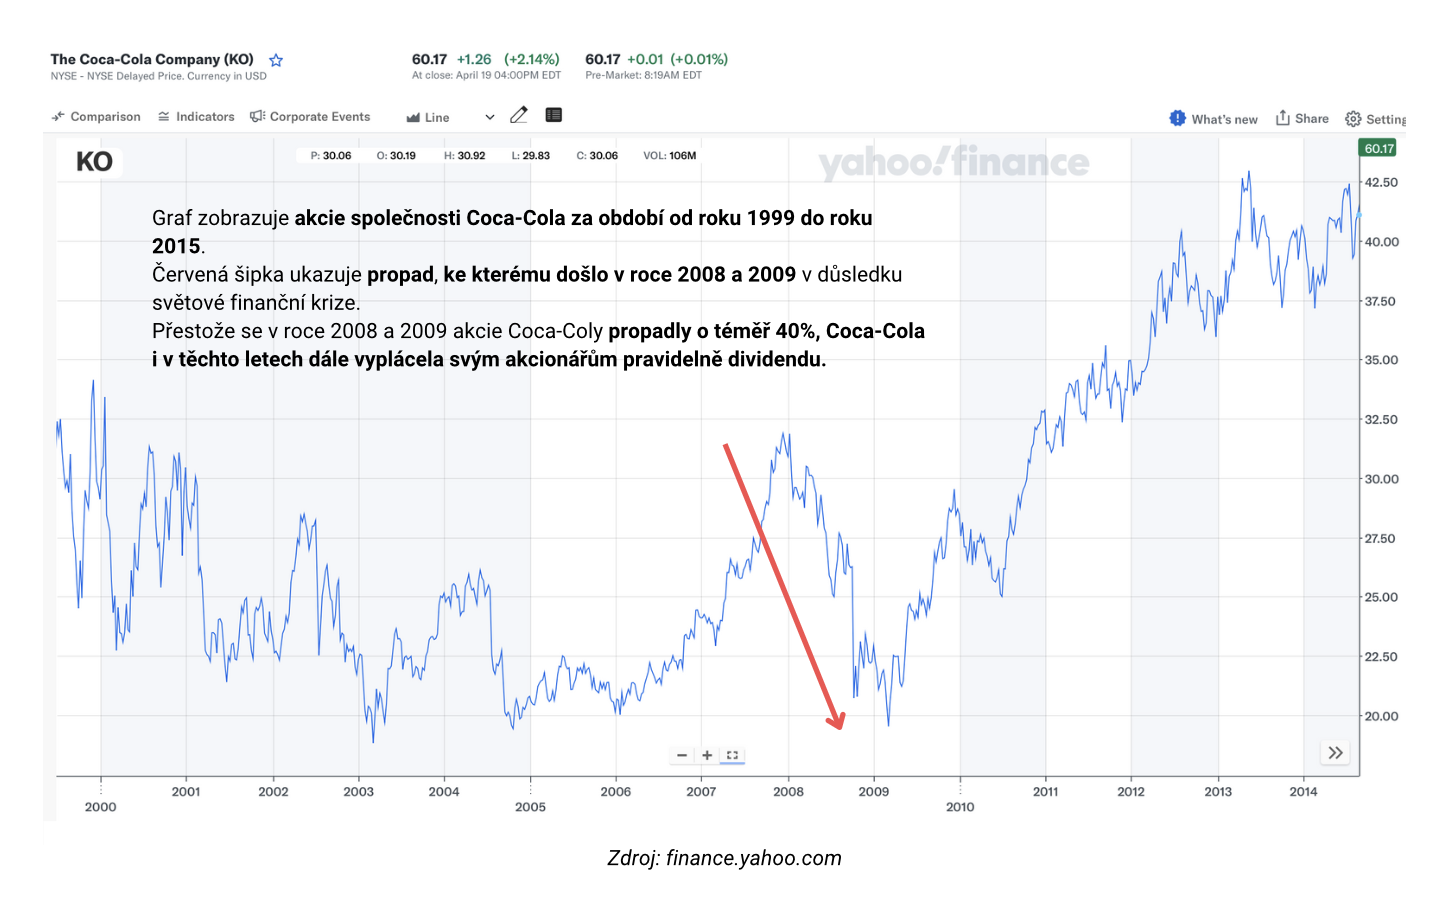
Task: Toggle the data table view icon
Action: point(553,115)
